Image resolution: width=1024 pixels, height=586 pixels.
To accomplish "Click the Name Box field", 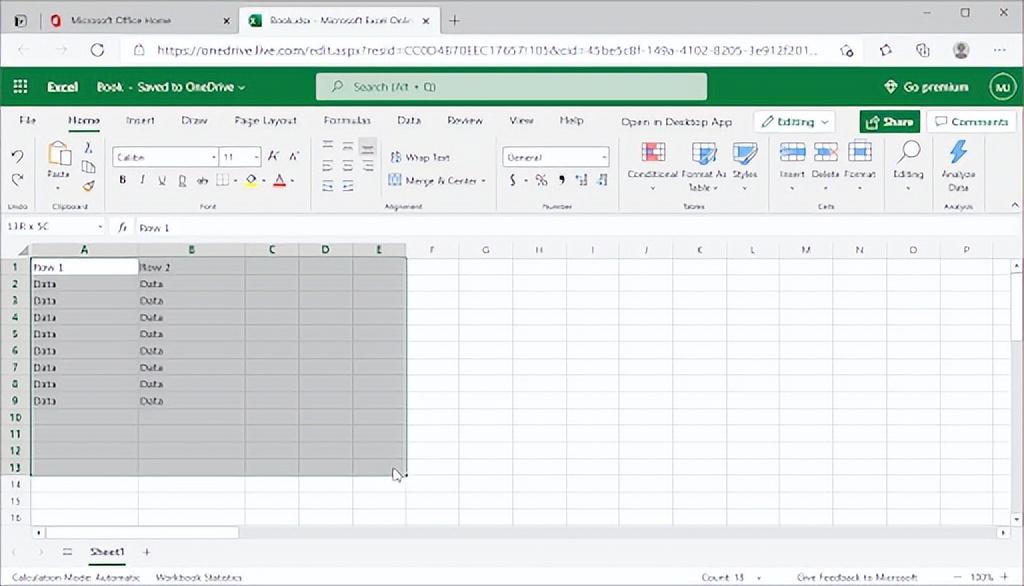I will [54, 227].
